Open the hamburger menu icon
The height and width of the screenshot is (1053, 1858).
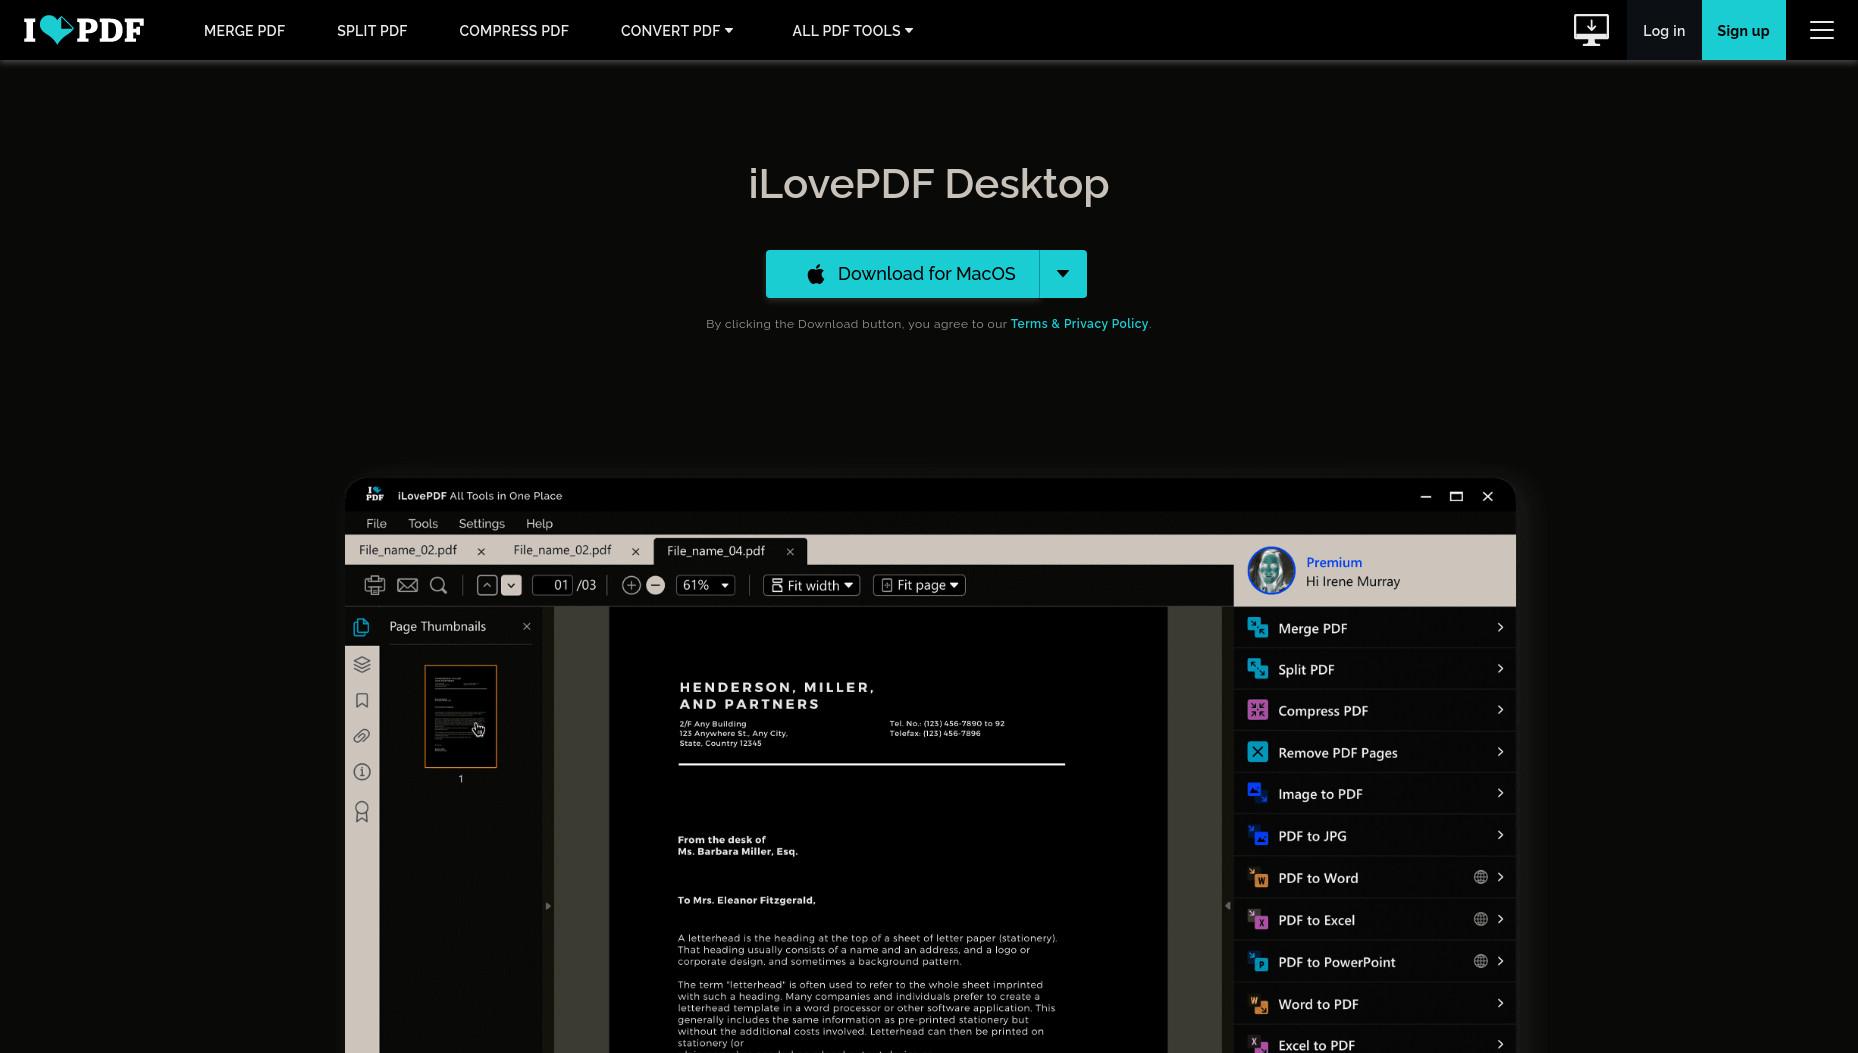[1822, 30]
